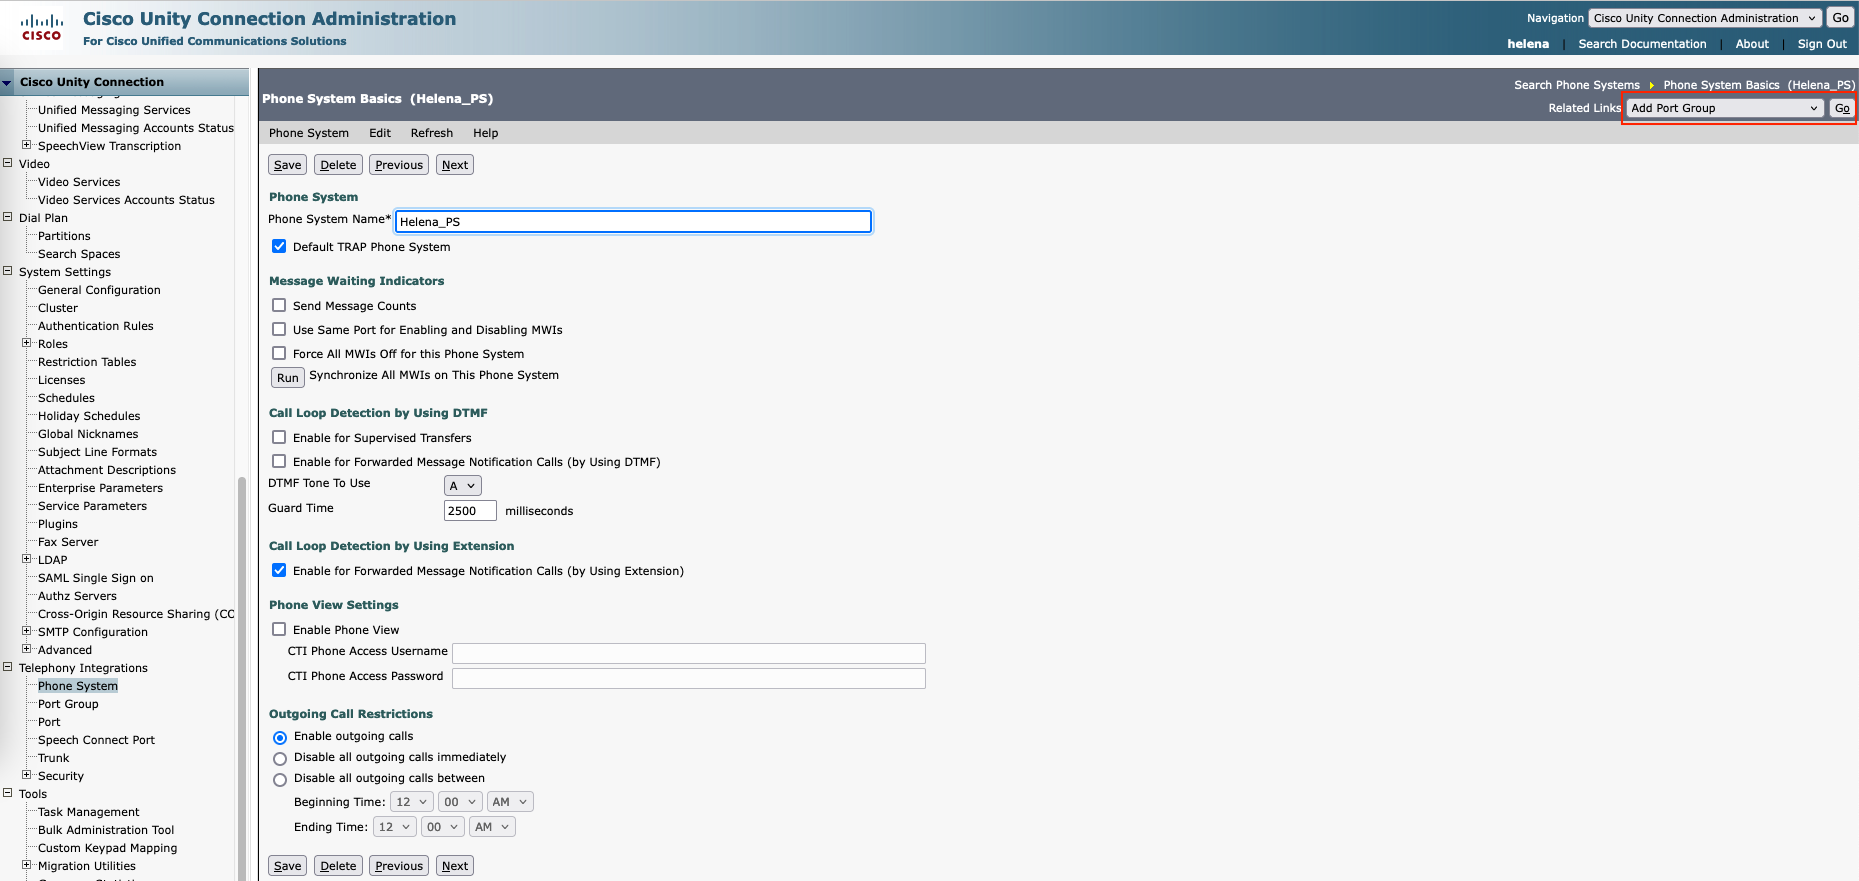Click the Guard Time input field

coord(469,511)
